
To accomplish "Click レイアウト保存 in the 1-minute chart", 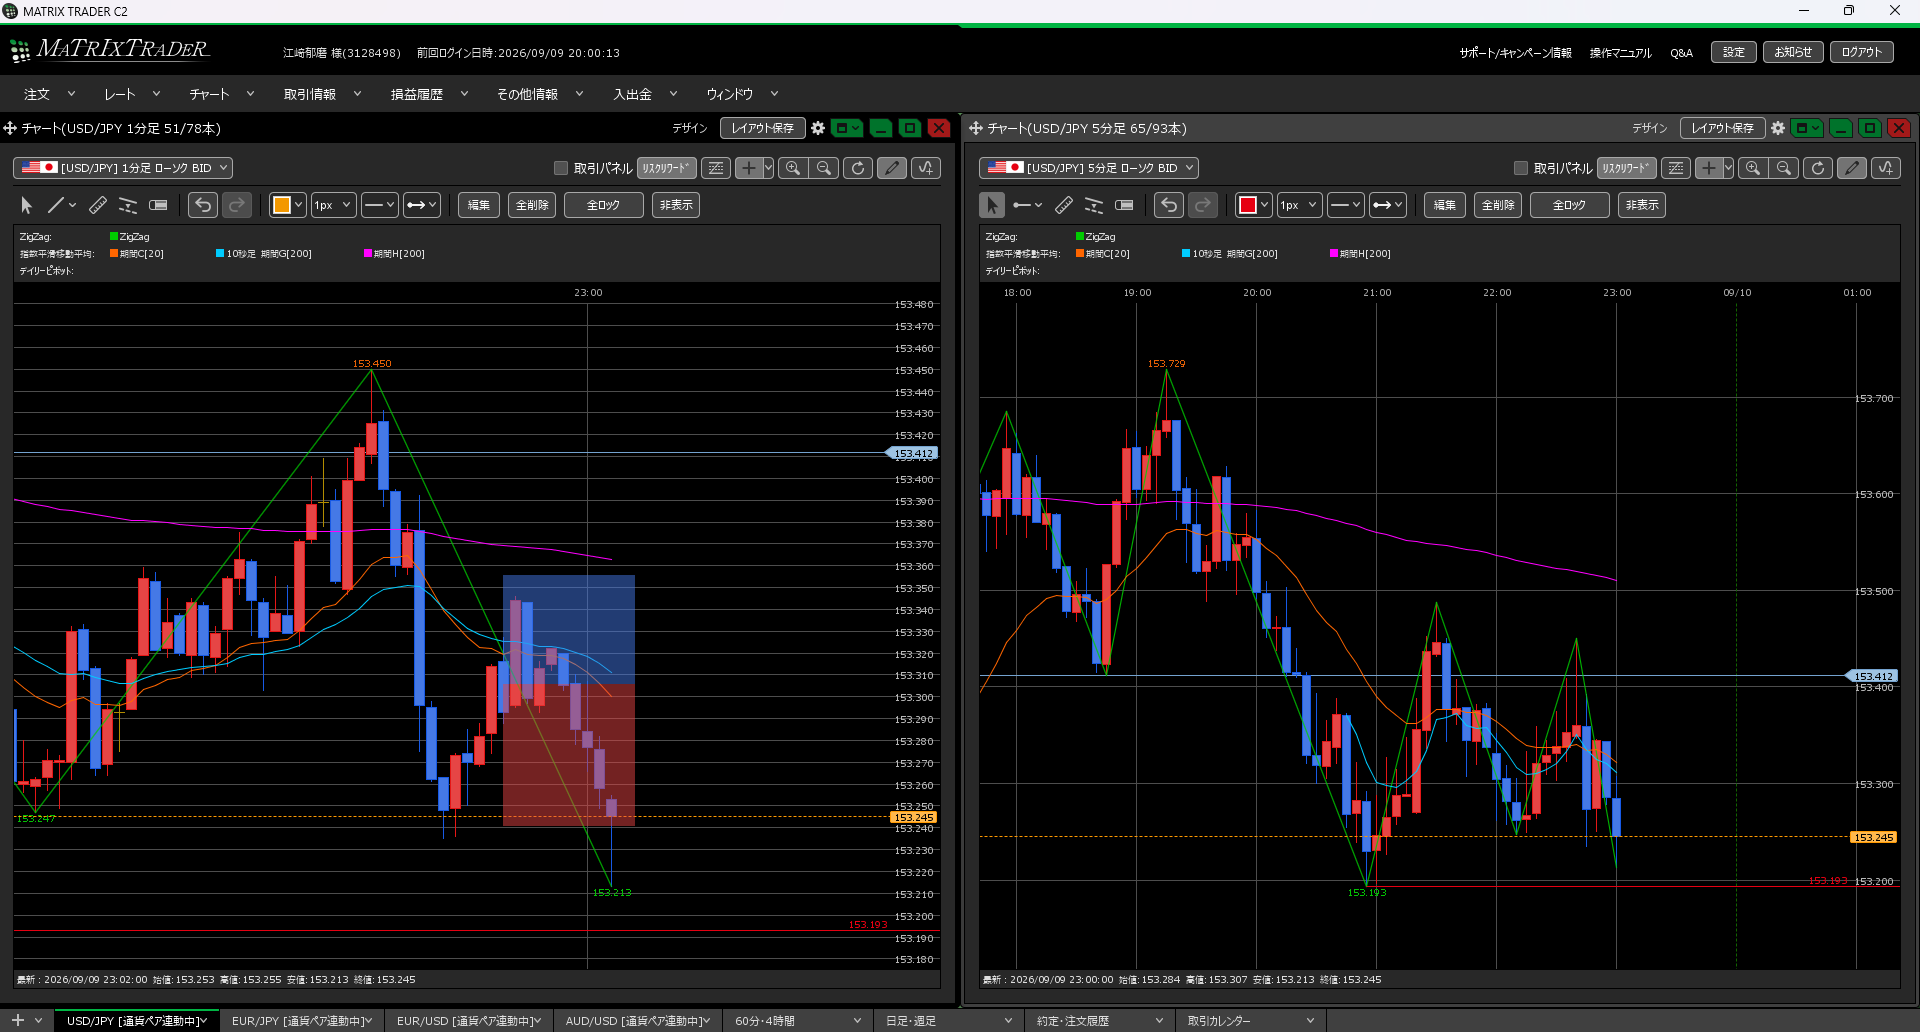I will [x=763, y=128].
